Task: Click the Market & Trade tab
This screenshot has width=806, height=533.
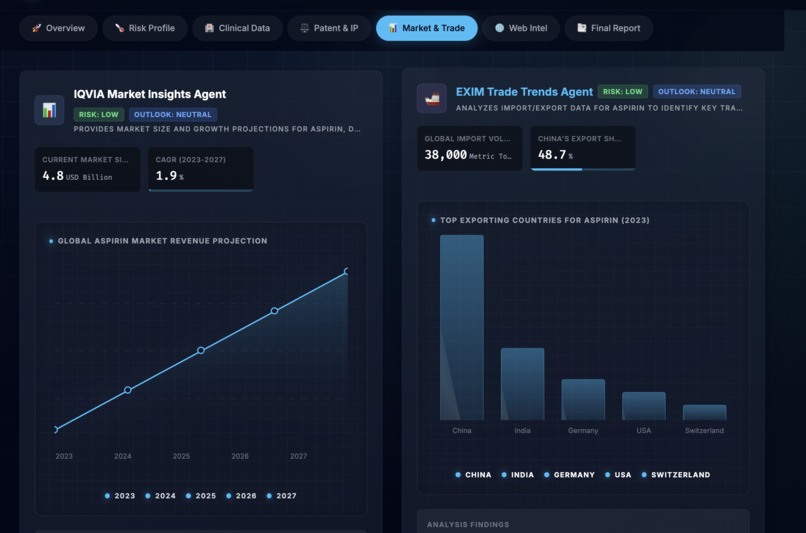Action: click(427, 28)
